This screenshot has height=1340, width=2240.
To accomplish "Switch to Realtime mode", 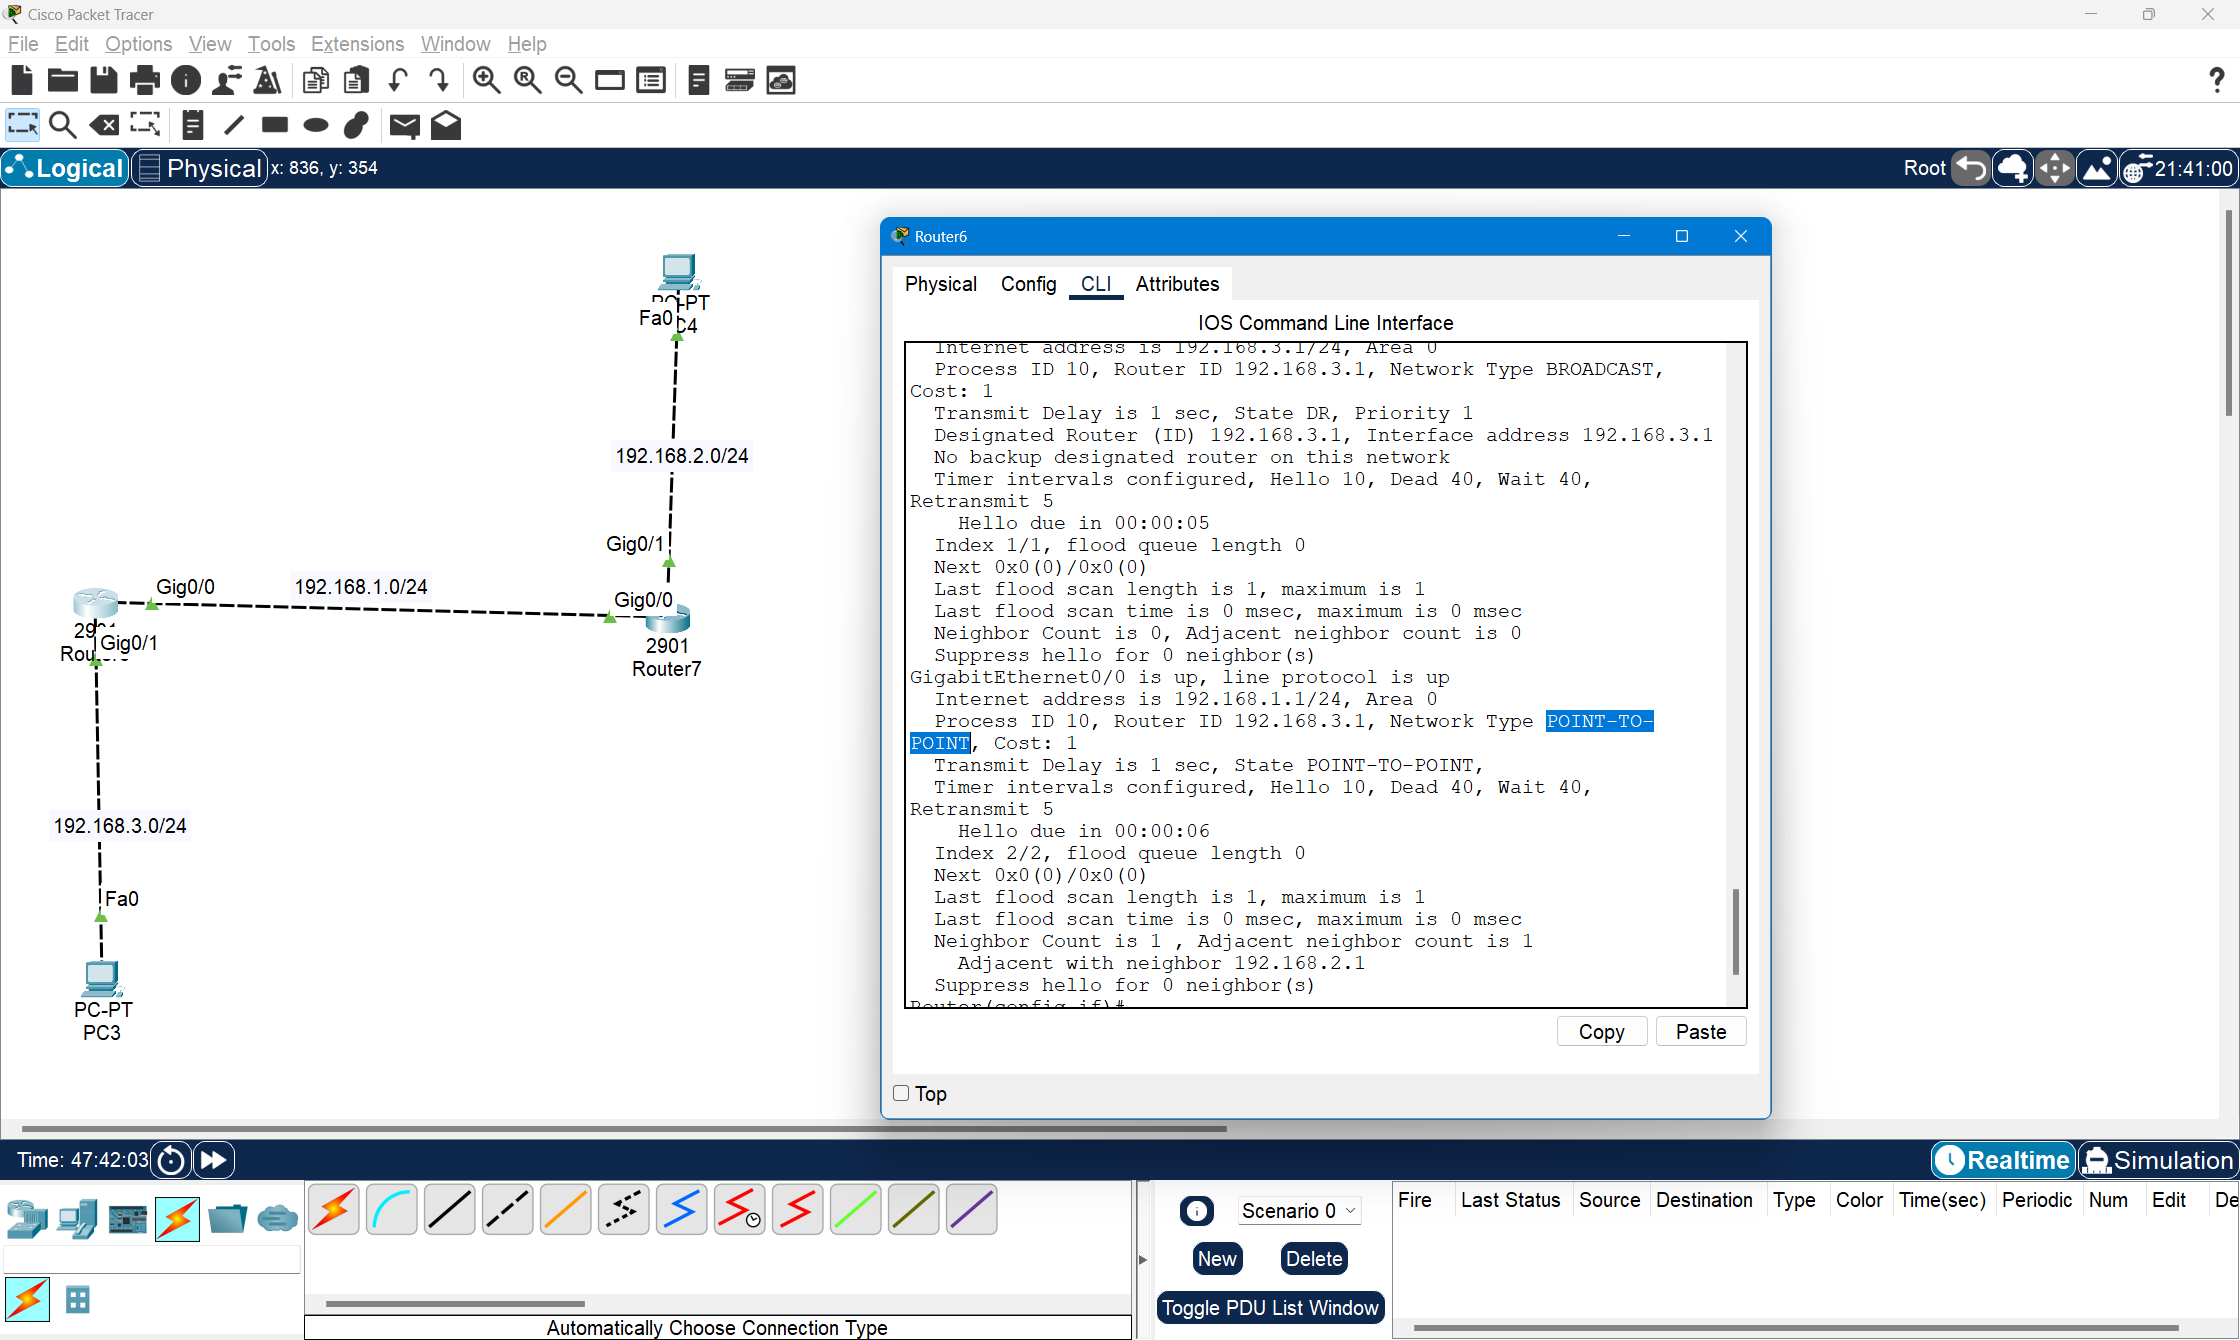I will (x=2003, y=1160).
